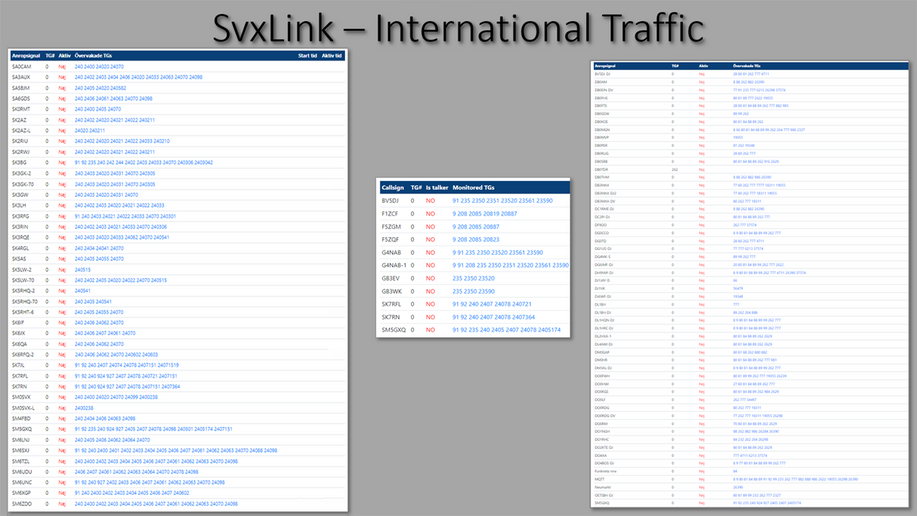Open F5ZQF's monitored TGs 9 208 2085 20823
The height and width of the screenshot is (516, 917).
click(475, 239)
